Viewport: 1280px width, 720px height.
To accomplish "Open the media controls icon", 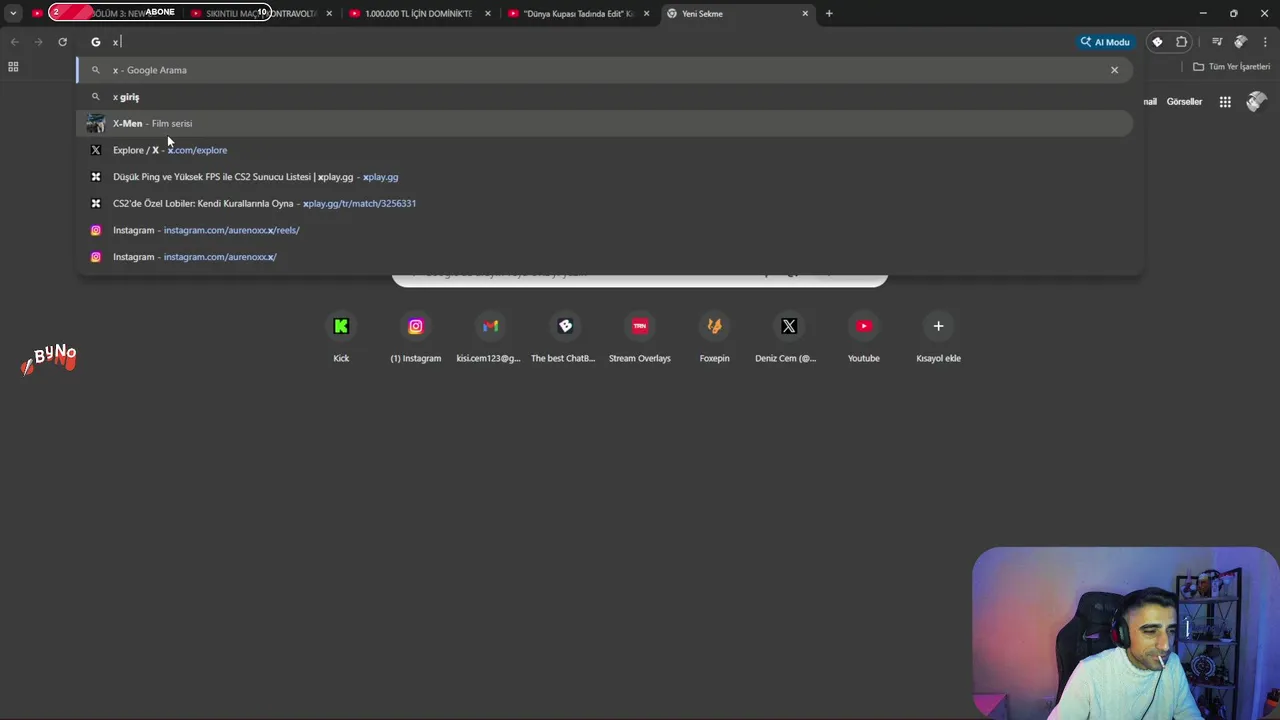I will click(1217, 42).
